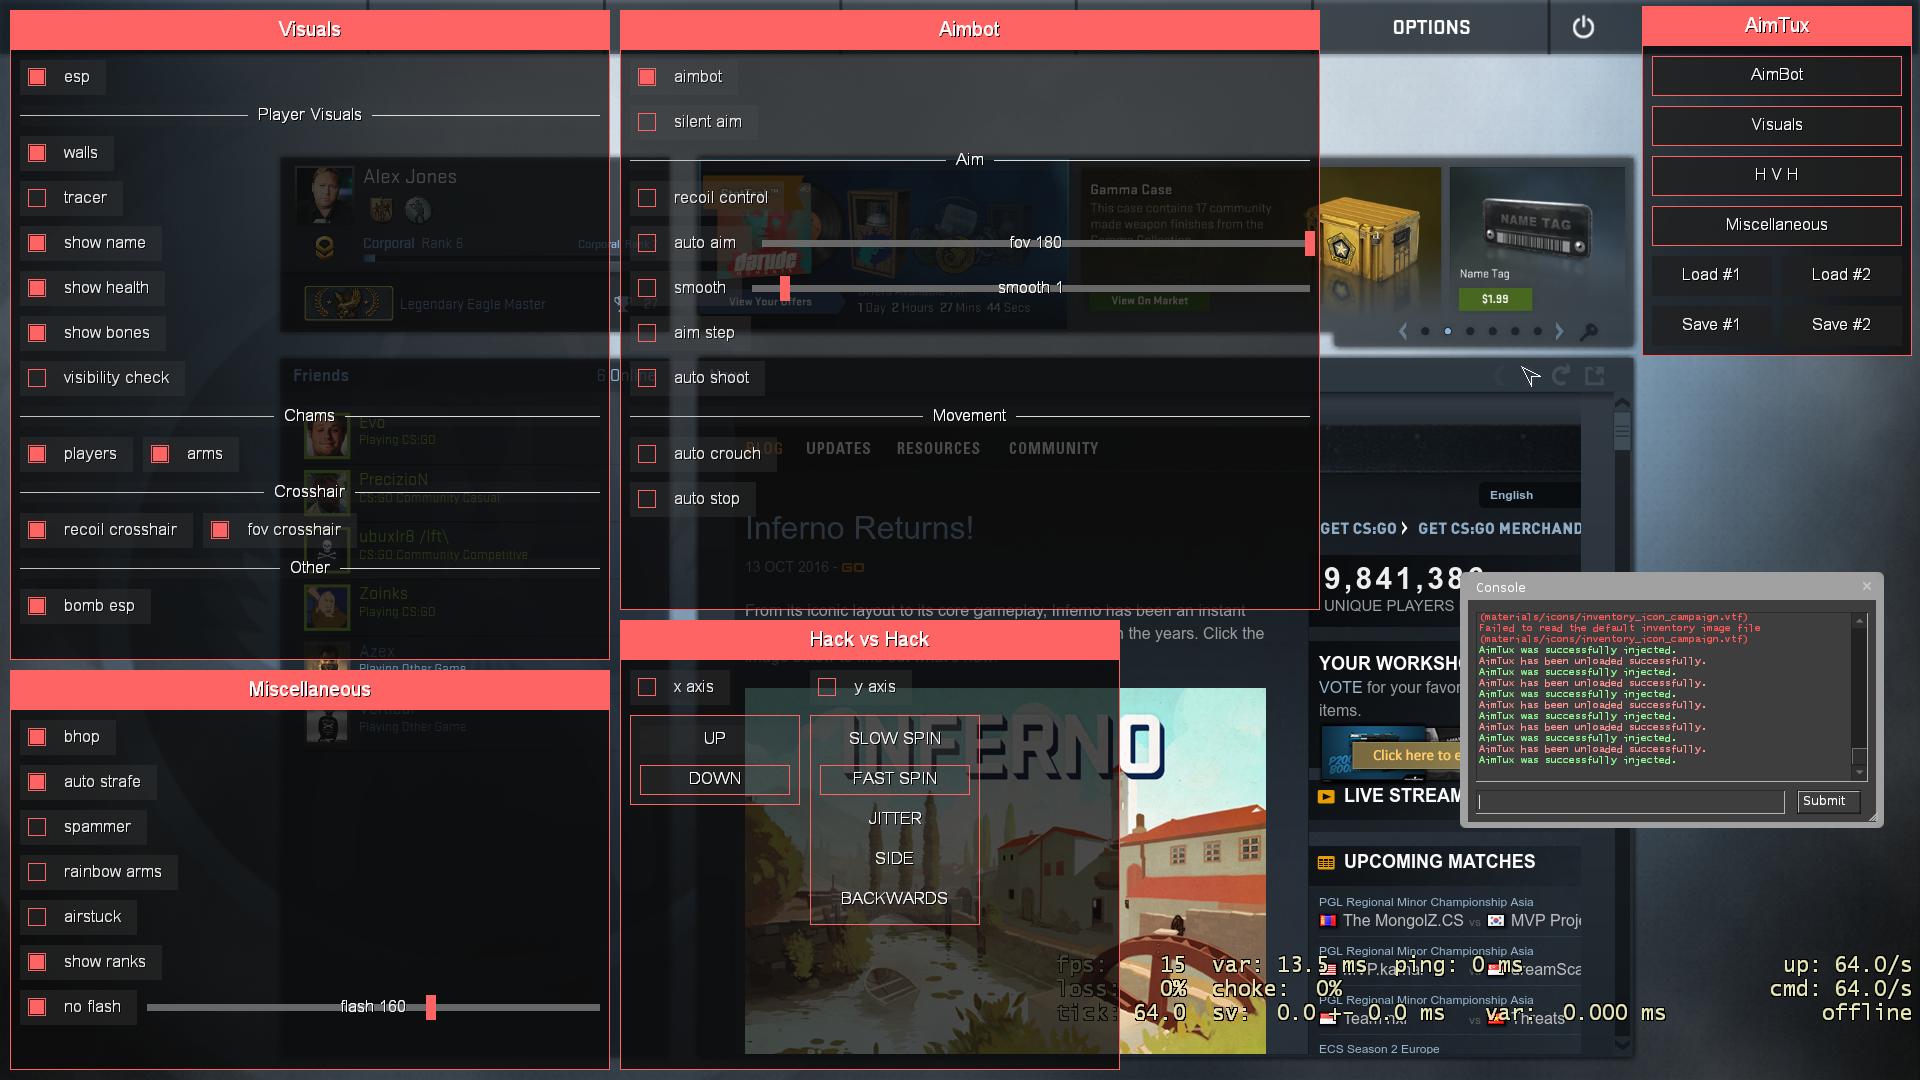The image size is (1920, 1080).
Task: Click the Console command input field
Action: (x=1630, y=801)
